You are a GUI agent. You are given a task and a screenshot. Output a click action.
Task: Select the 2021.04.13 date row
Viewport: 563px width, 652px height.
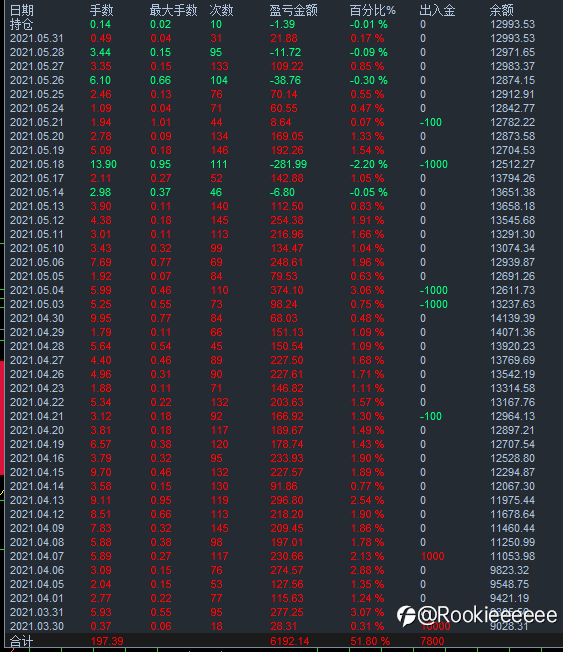pos(37,501)
